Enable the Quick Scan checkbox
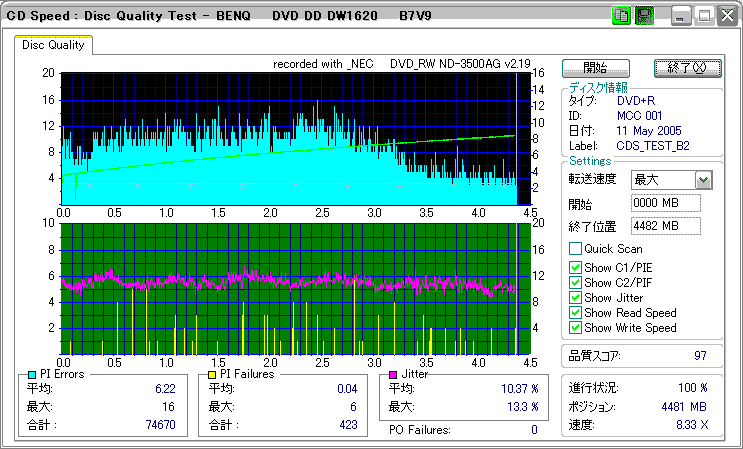Viewport: 743px width, 449px height. (x=575, y=248)
